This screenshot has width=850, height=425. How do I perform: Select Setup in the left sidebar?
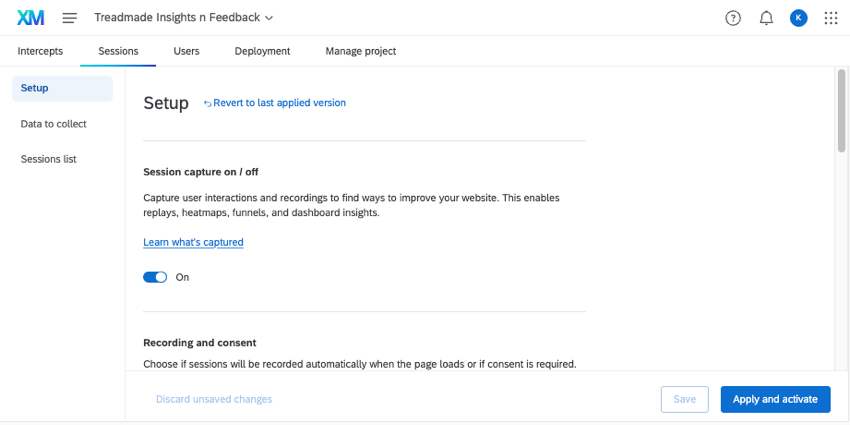(x=35, y=88)
